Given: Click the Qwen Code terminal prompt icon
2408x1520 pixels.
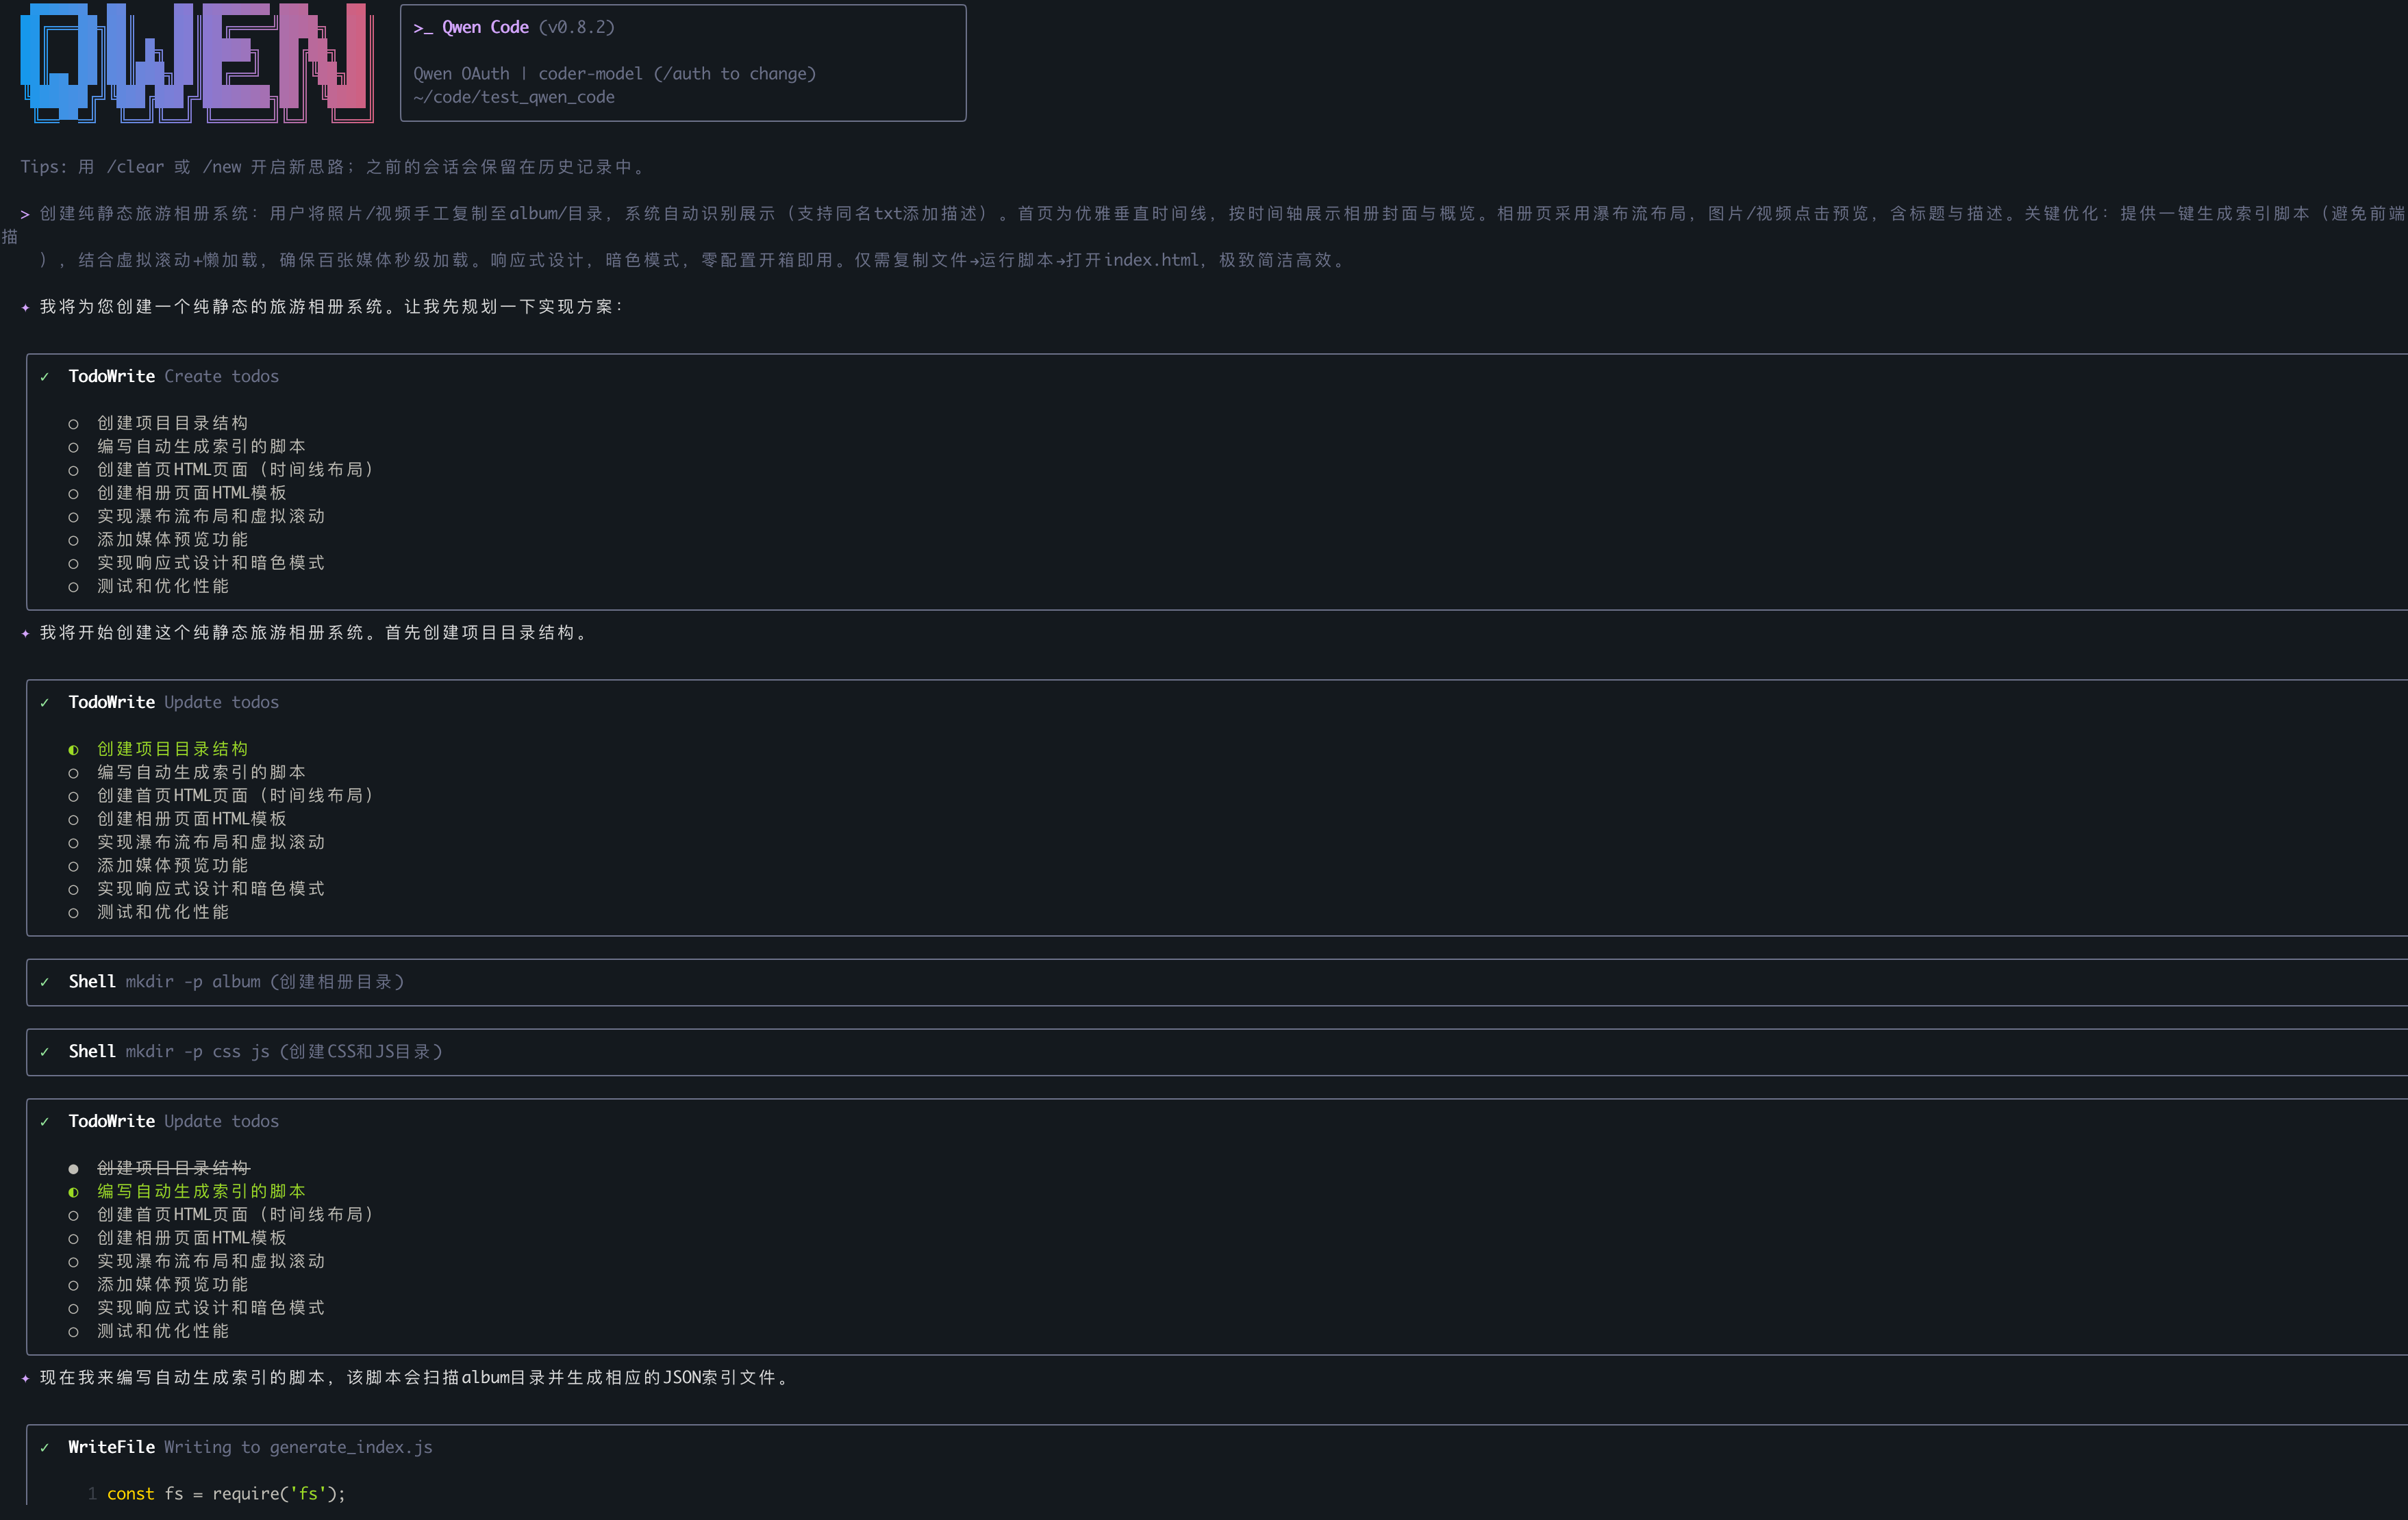Looking at the screenshot, I should point(423,28).
